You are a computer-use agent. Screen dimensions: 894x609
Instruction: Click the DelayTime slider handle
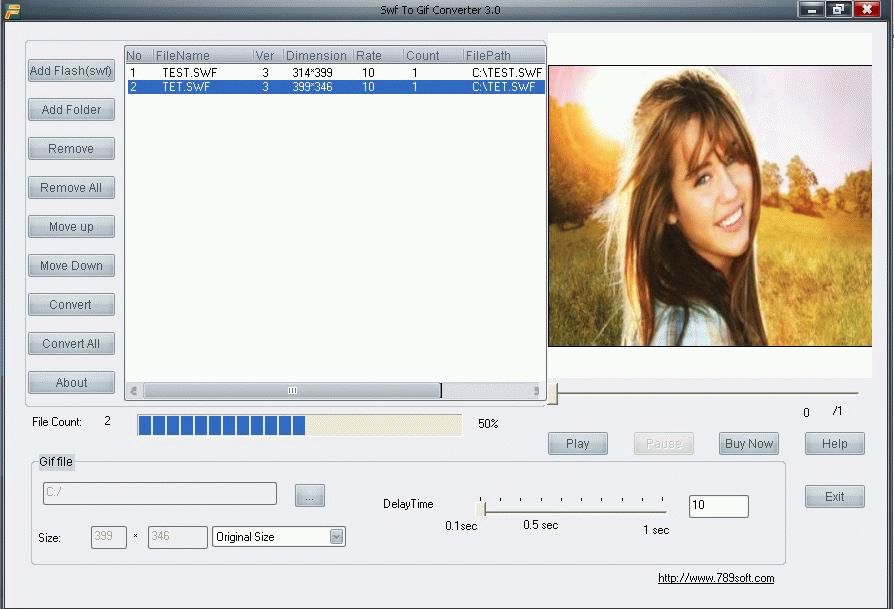click(x=481, y=508)
